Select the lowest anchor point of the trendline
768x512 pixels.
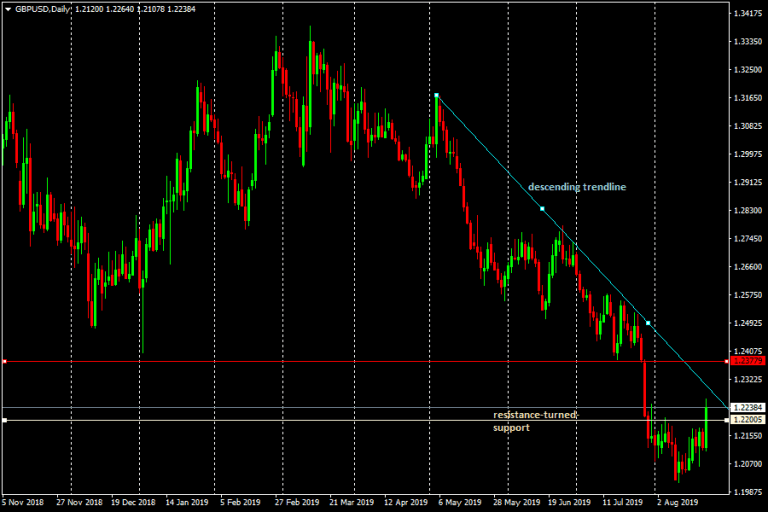pyautogui.click(x=648, y=323)
